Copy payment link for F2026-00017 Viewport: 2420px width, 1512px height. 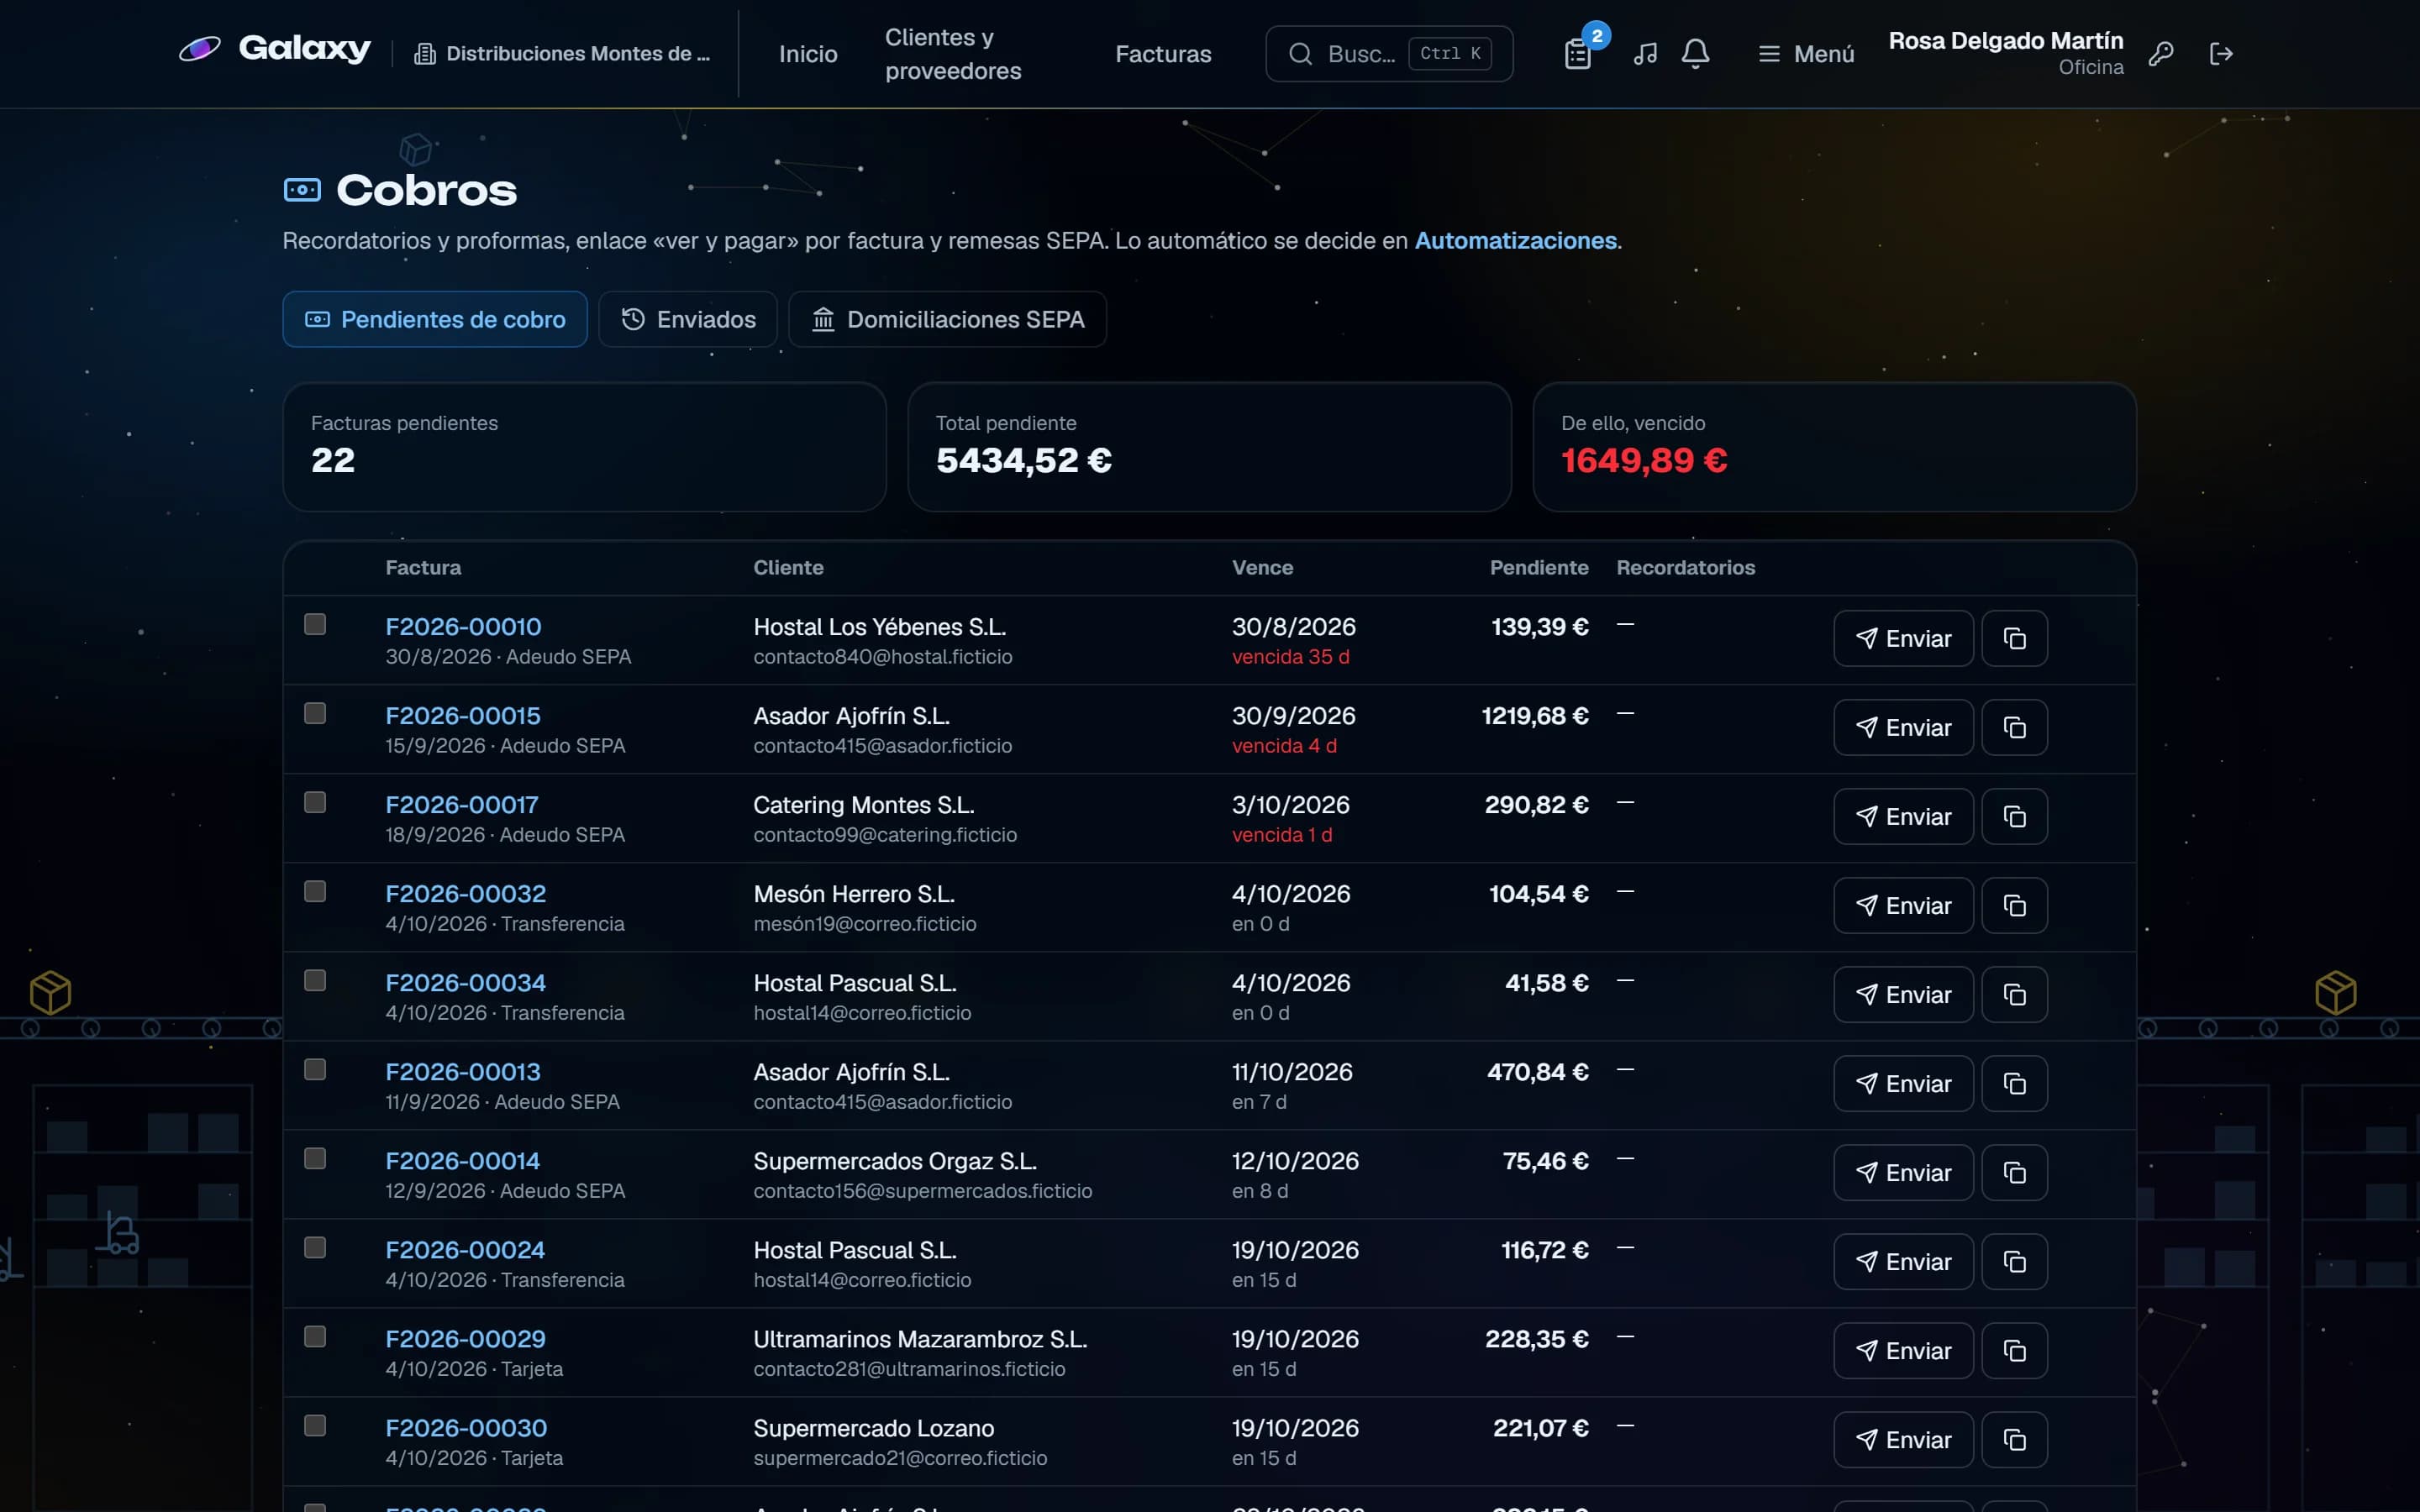[x=2015, y=816]
